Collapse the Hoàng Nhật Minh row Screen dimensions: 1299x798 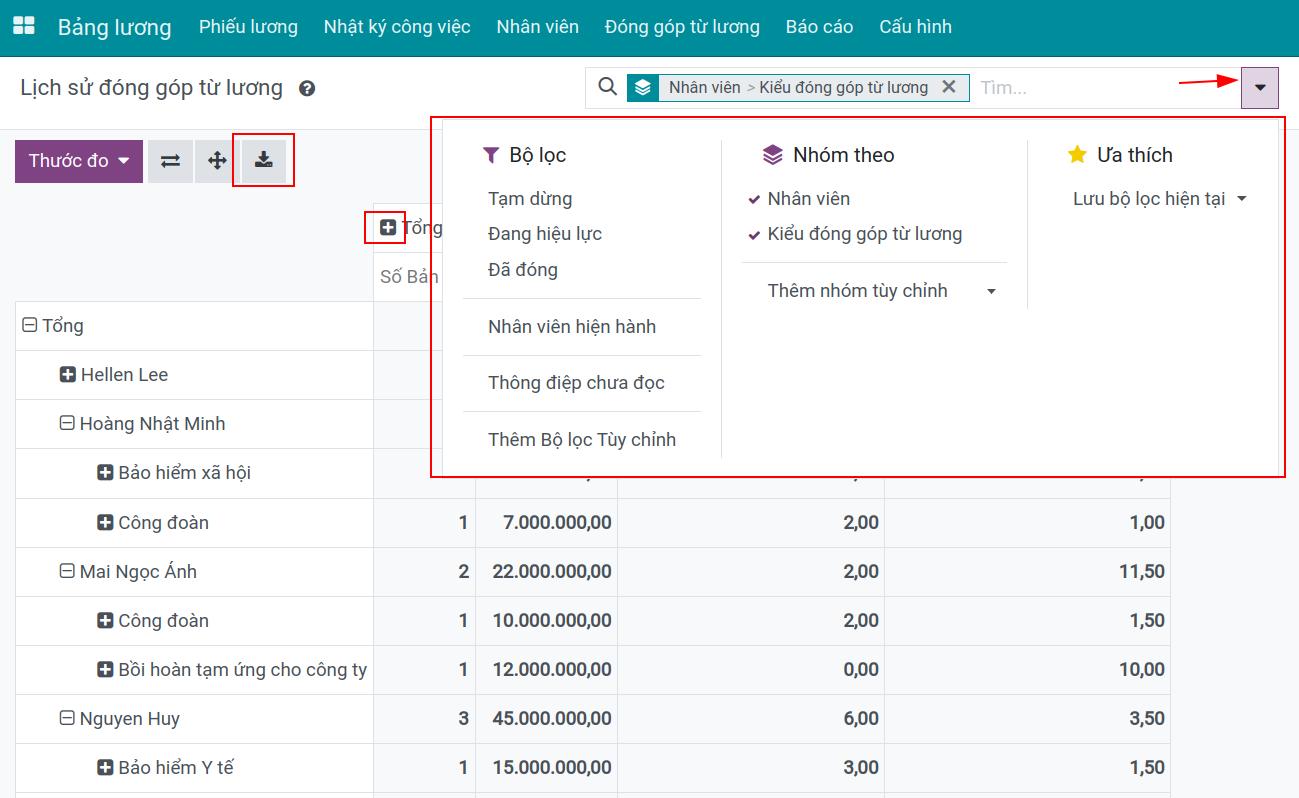[67, 424]
